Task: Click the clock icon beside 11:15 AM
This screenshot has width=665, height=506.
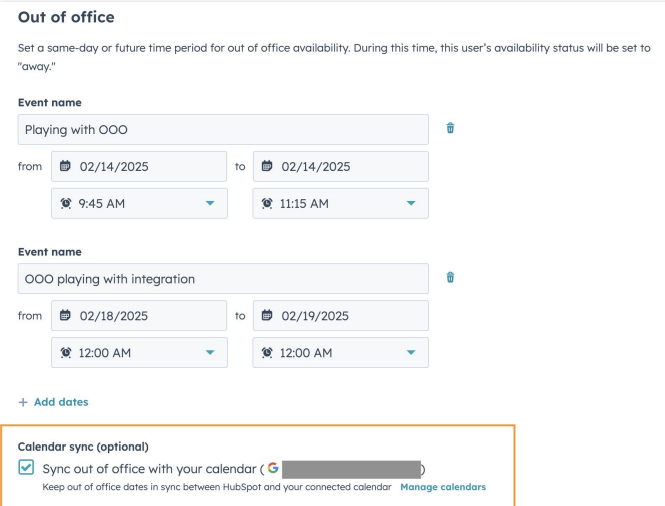Action: click(267, 203)
